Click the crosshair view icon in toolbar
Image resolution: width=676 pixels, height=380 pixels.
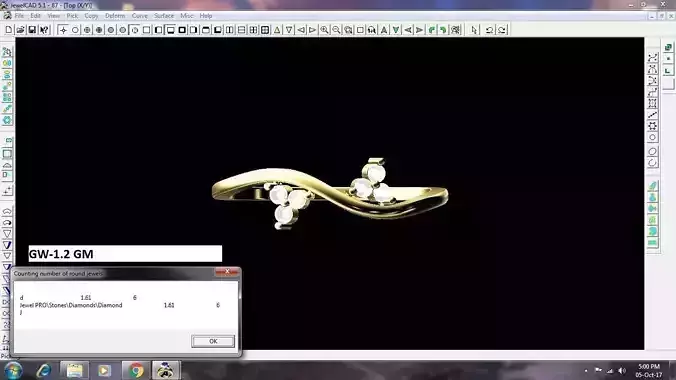[x=63, y=30]
